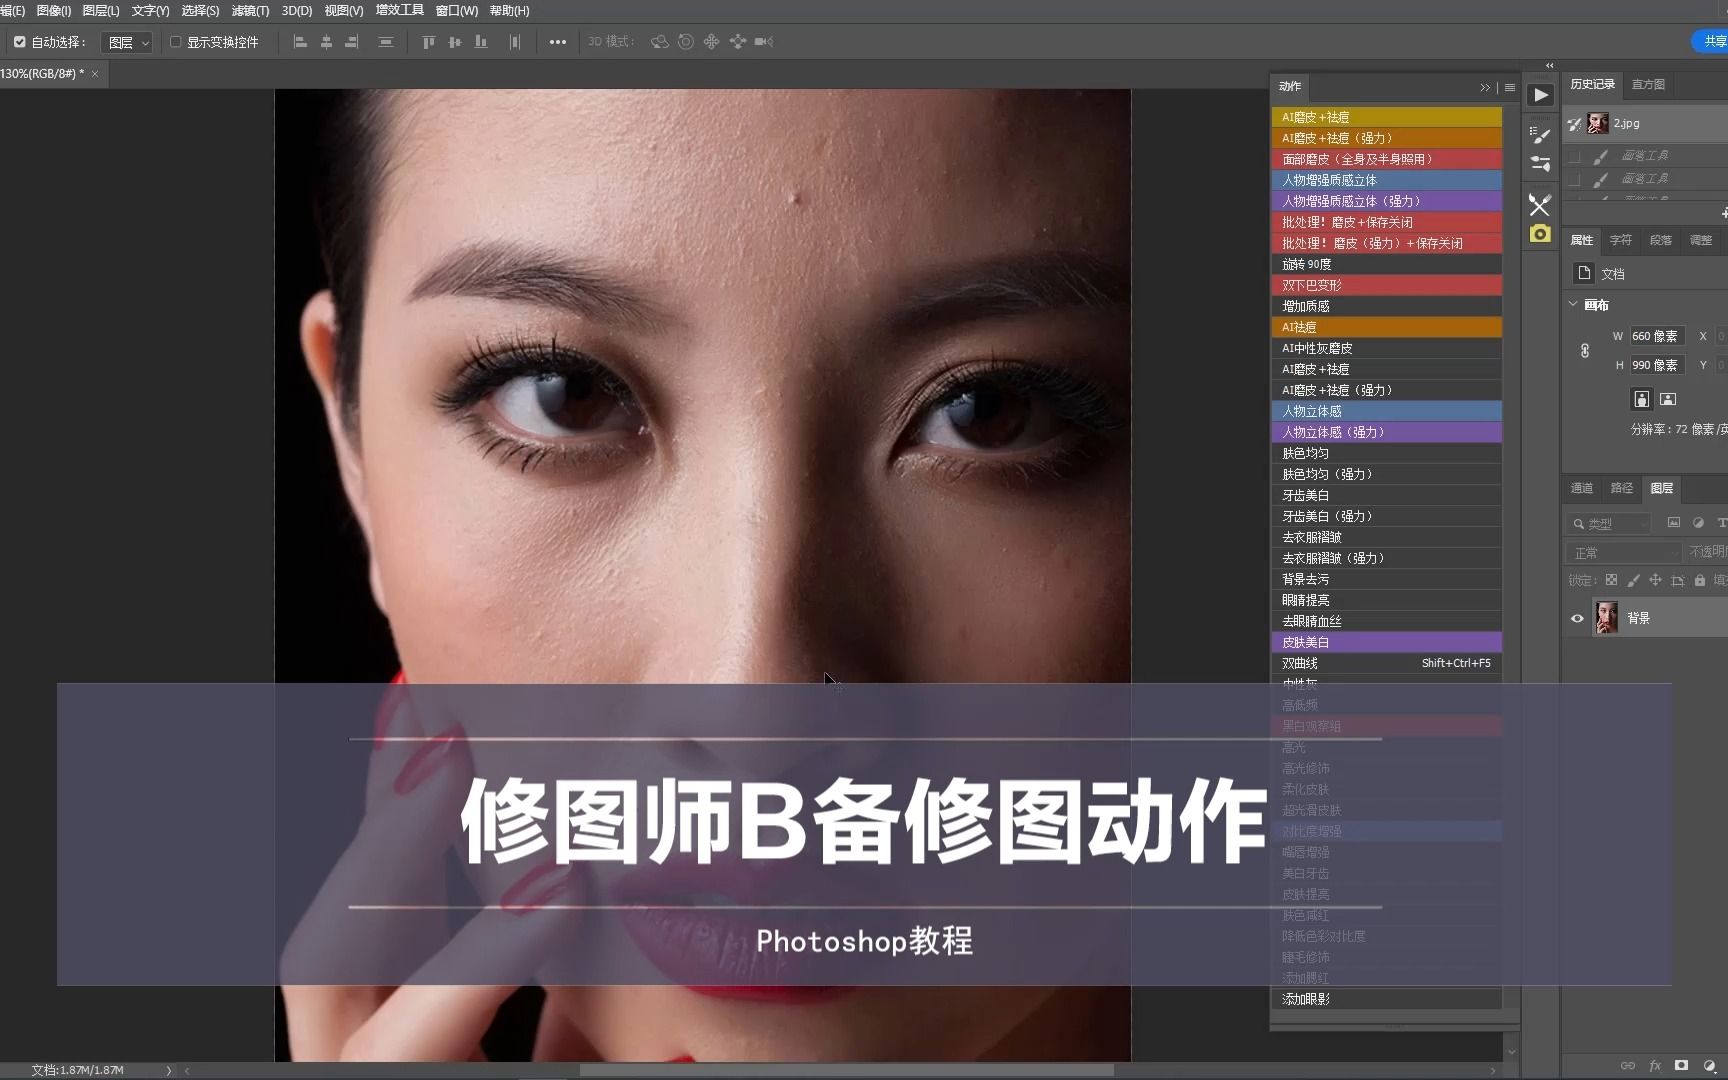The image size is (1728, 1080).
Task: Open the Actions panel menu icon
Action: 1509,87
